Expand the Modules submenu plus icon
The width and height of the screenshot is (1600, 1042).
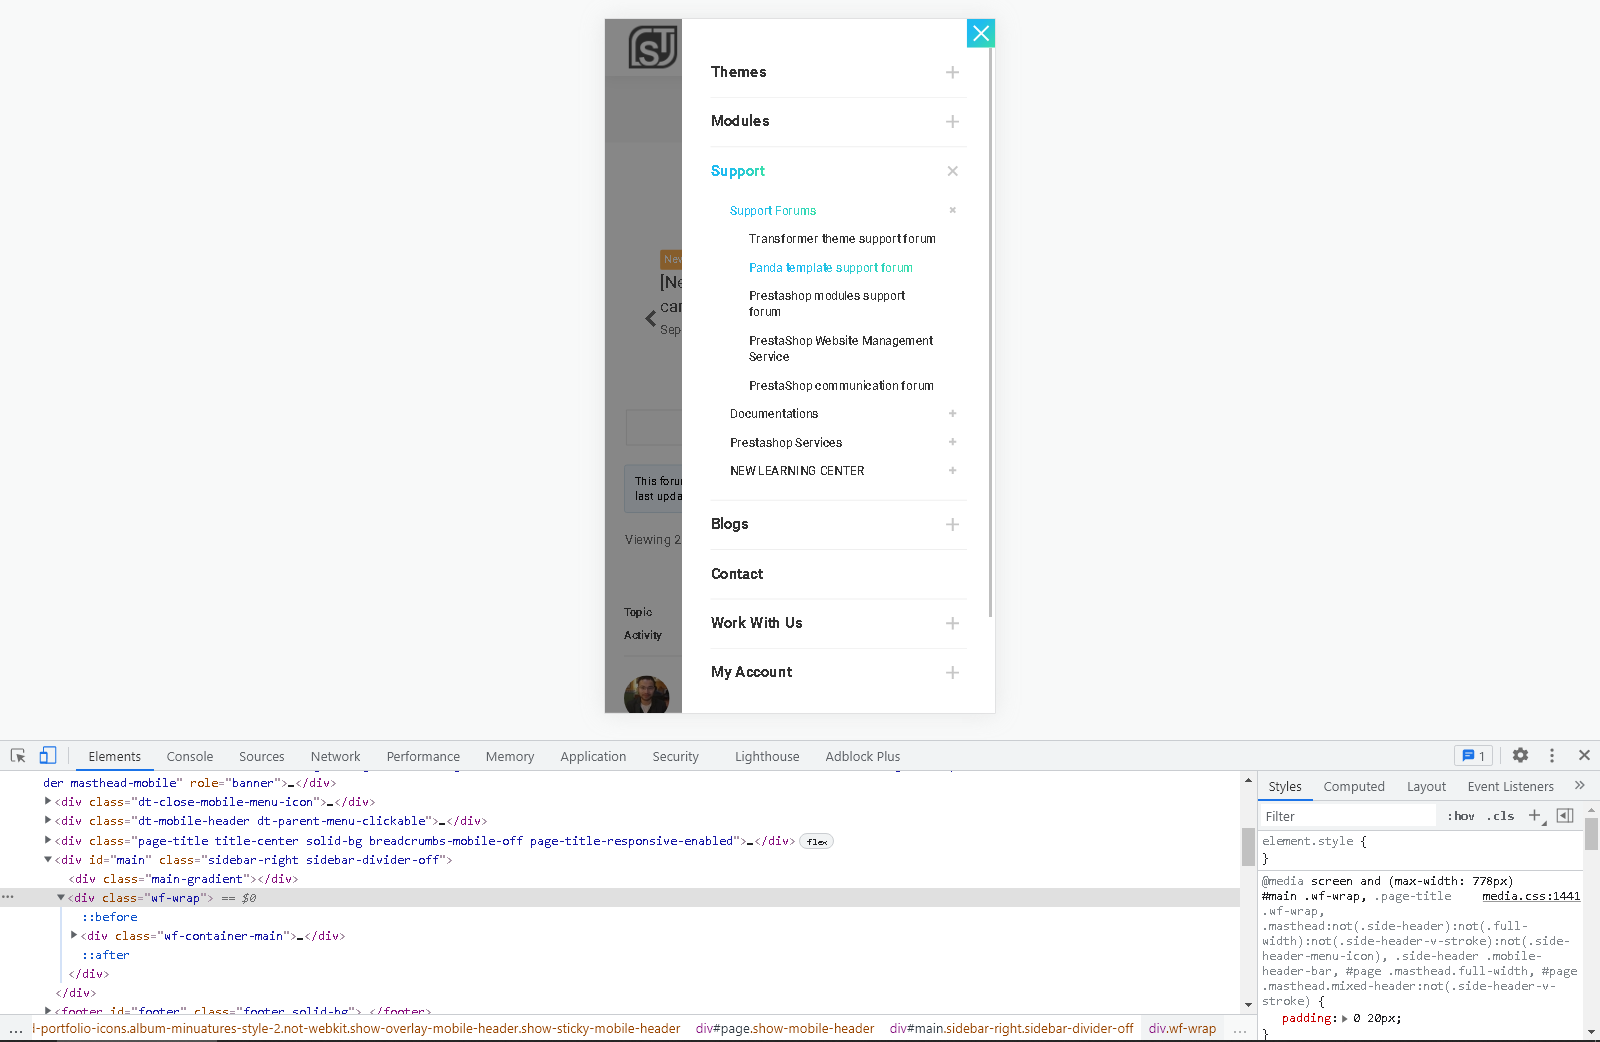click(952, 121)
